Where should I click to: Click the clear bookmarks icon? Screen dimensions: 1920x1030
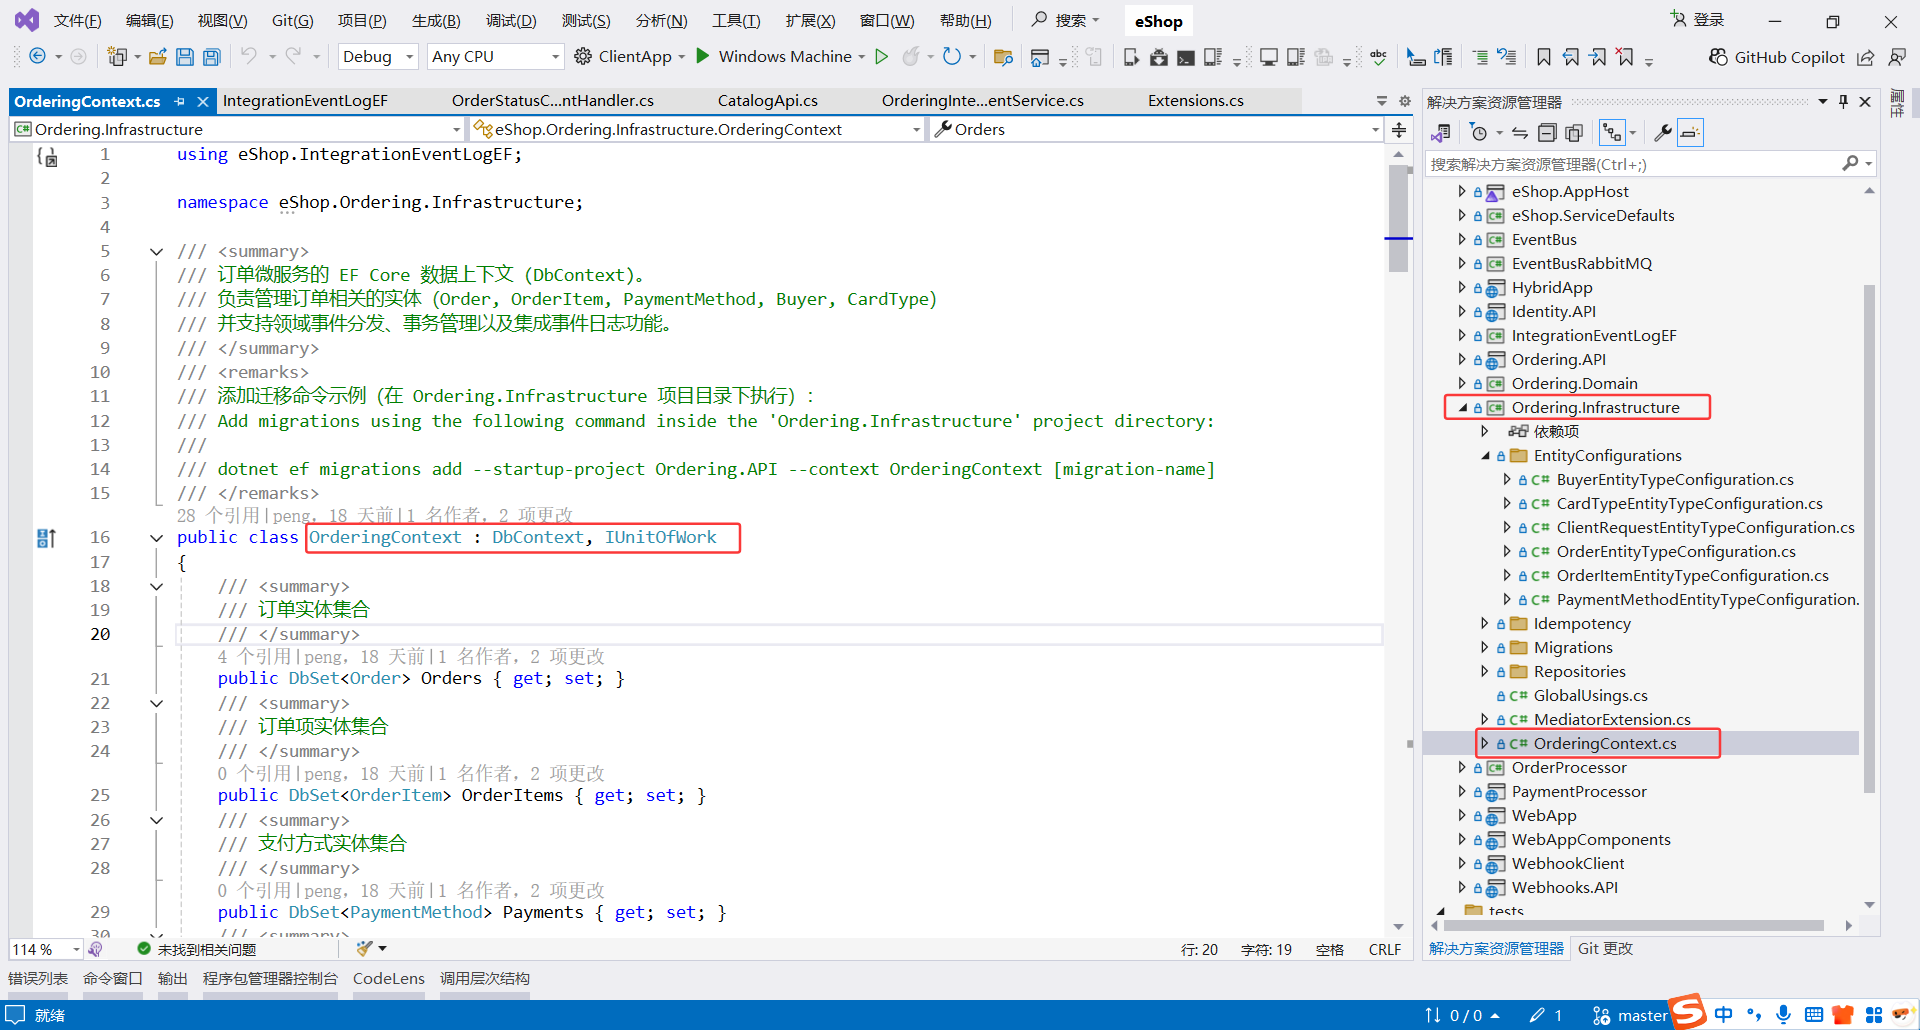[x=1626, y=57]
